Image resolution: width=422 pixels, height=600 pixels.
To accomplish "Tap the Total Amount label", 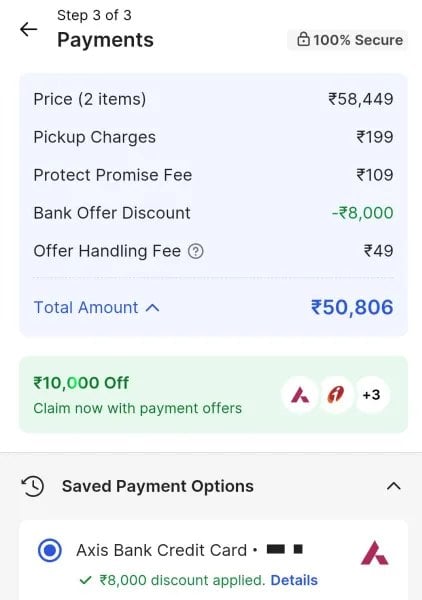I will click(86, 308).
